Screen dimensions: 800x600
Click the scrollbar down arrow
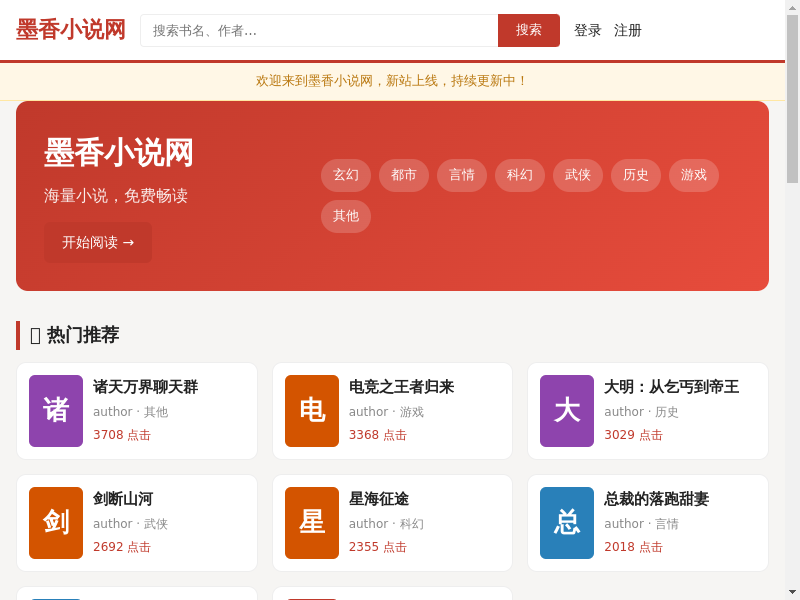pyautogui.click(x=792, y=592)
